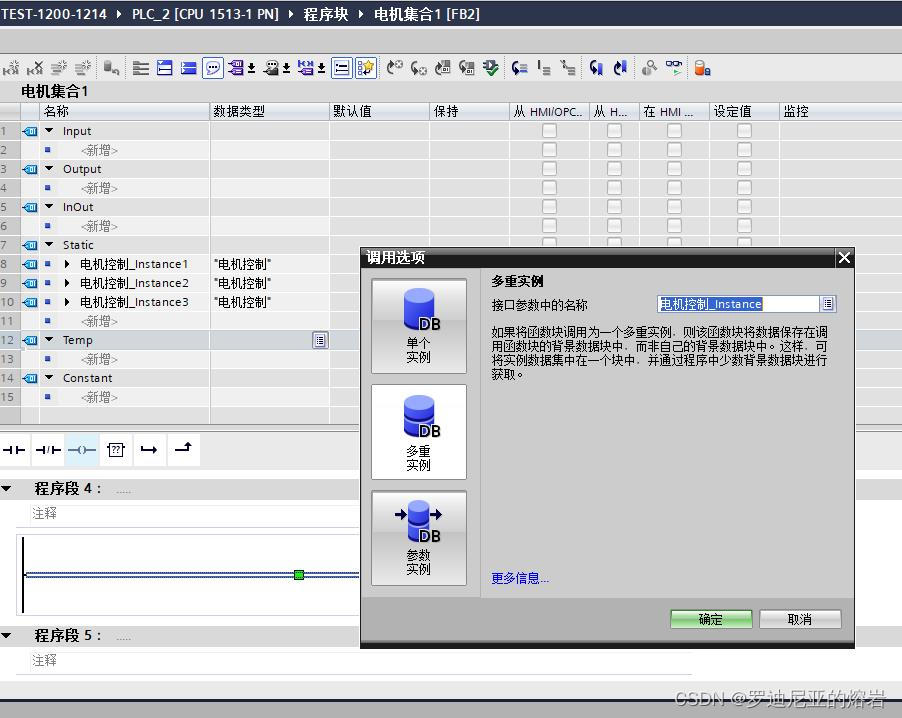
Task: Tick the 从 H... checkbox in row 2
Action: coord(614,150)
